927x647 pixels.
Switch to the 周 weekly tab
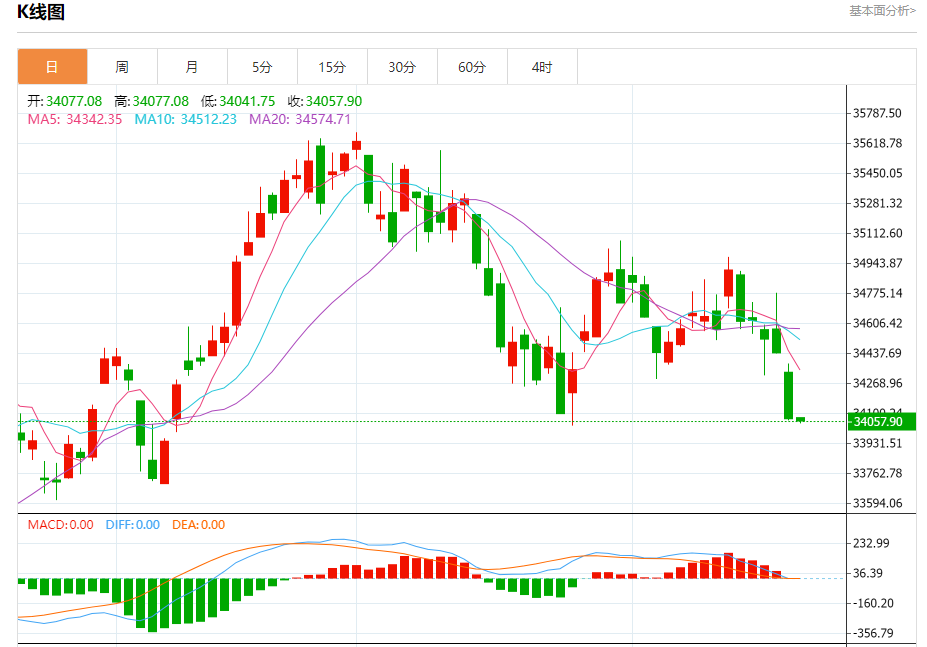[122, 67]
